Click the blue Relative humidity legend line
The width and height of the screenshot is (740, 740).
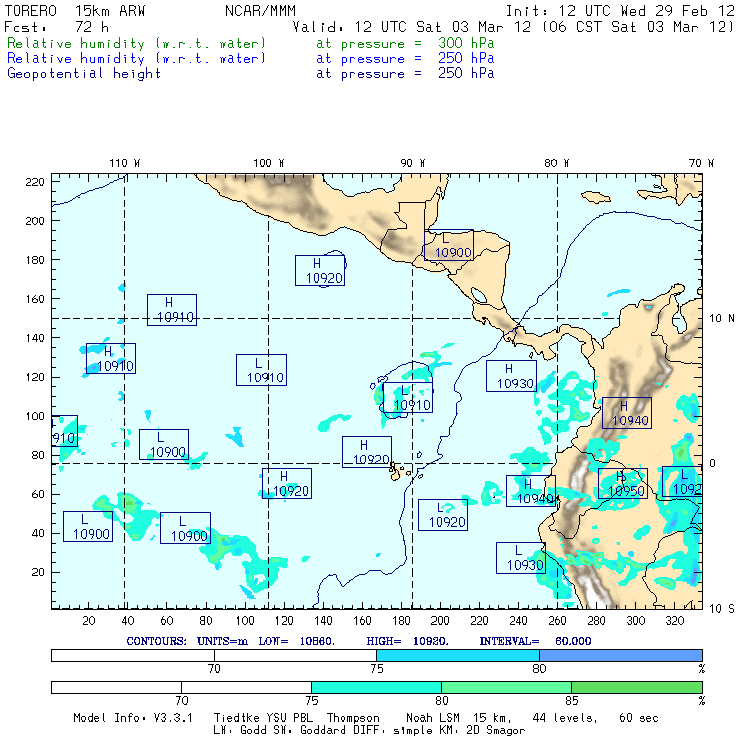(x=137, y=59)
